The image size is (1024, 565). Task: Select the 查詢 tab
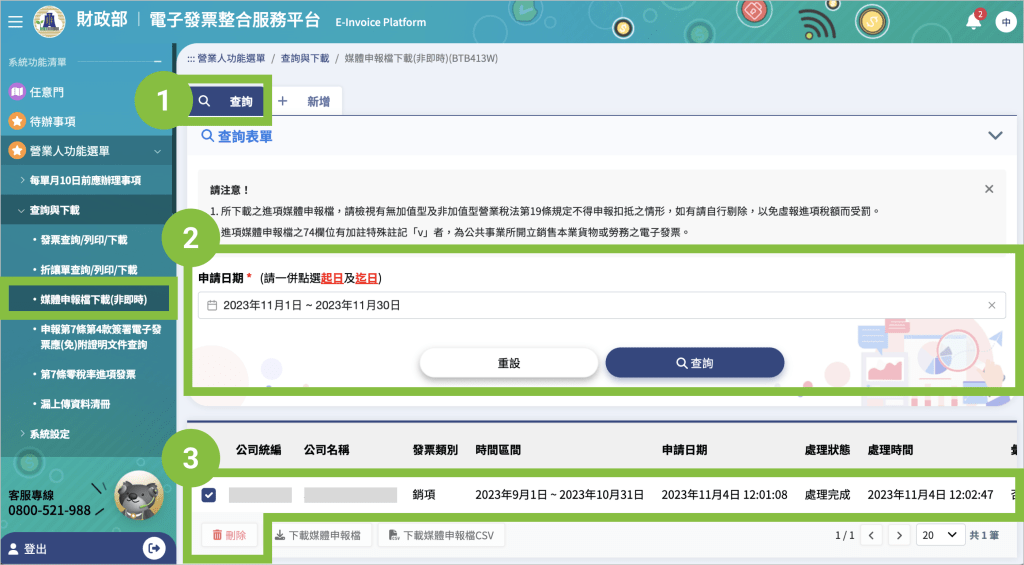tap(228, 101)
